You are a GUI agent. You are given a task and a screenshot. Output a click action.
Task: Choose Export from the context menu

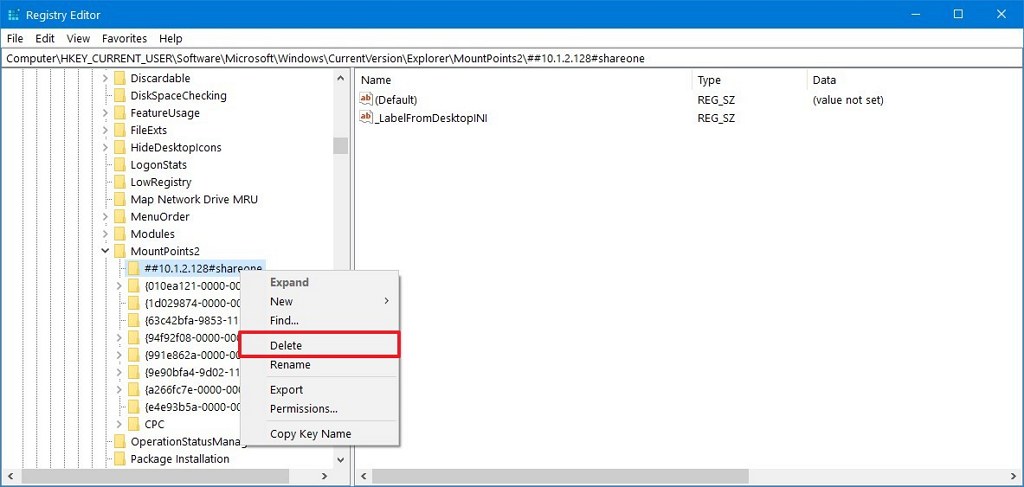pos(319,390)
